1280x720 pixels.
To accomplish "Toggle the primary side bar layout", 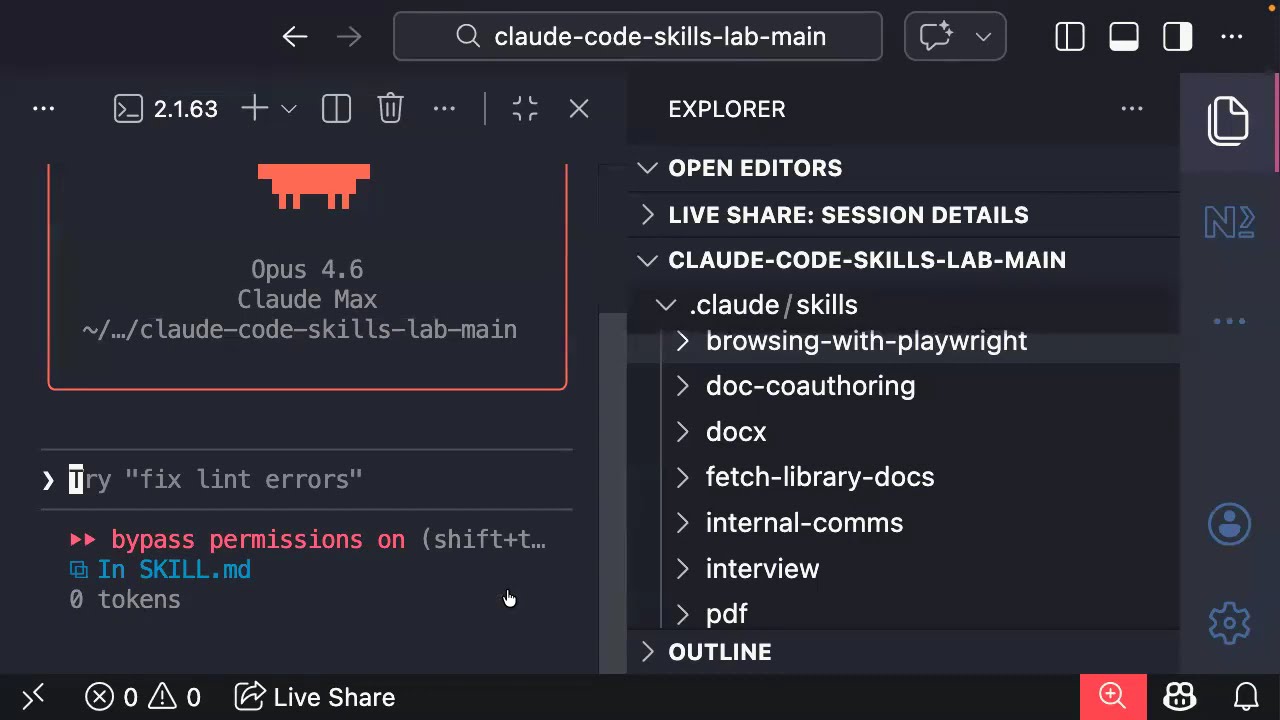I will (1070, 37).
